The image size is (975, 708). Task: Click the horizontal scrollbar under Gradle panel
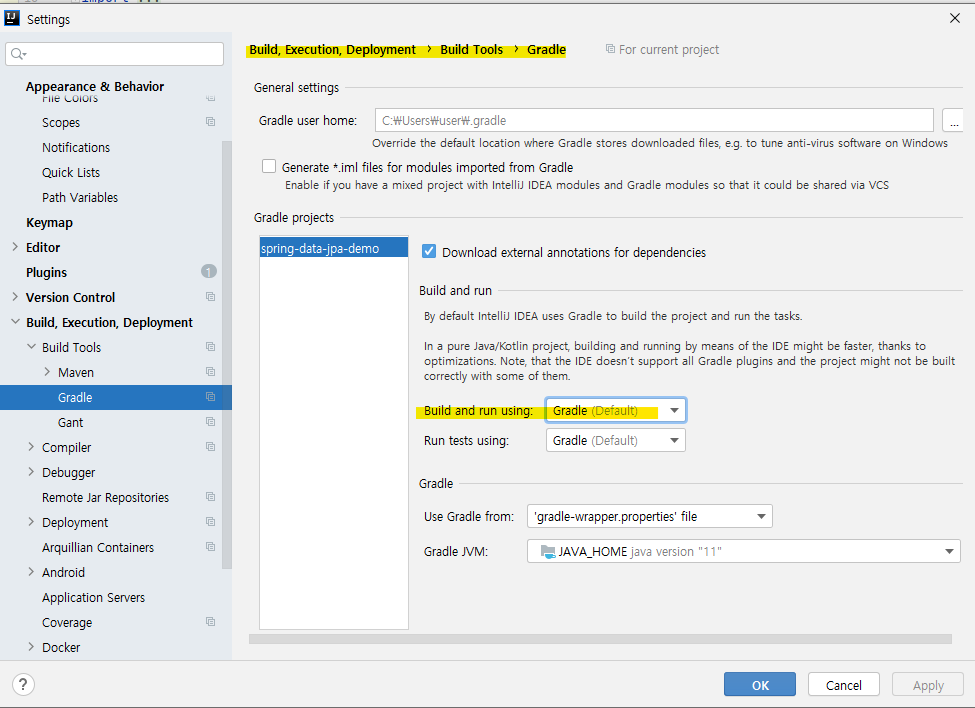600,639
